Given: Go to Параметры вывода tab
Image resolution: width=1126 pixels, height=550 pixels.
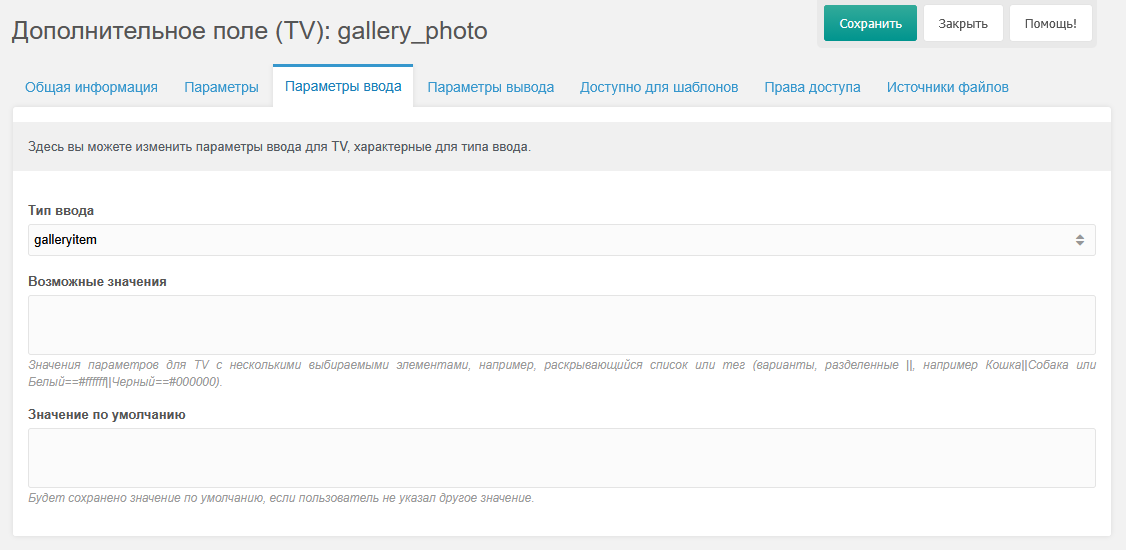Looking at the screenshot, I should click(490, 88).
